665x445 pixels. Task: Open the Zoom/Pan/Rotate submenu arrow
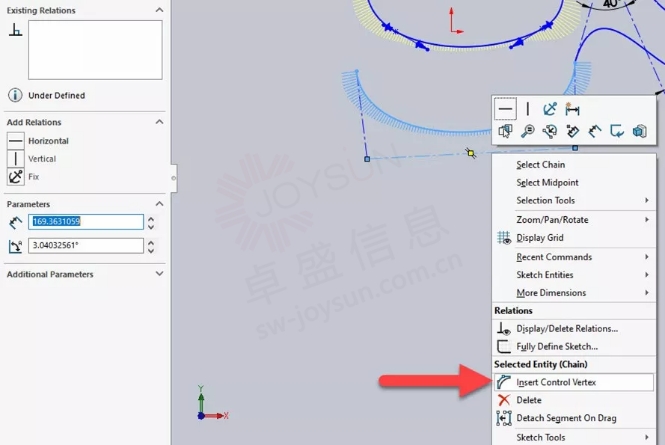647,219
